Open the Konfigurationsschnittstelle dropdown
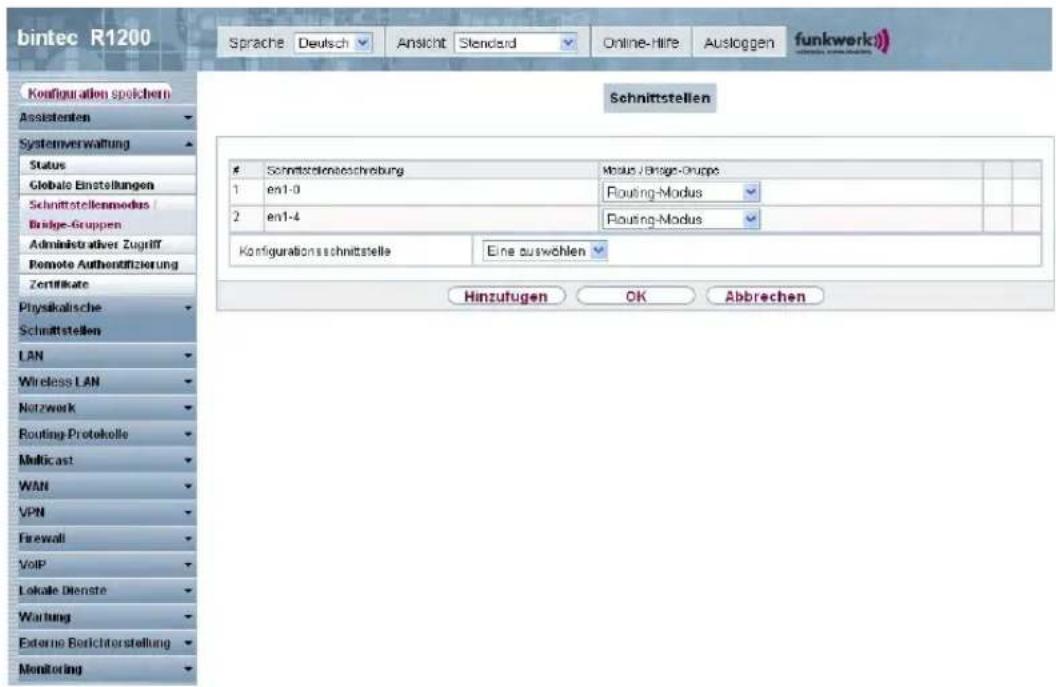This screenshot has height=687, width=1056. tap(545, 251)
